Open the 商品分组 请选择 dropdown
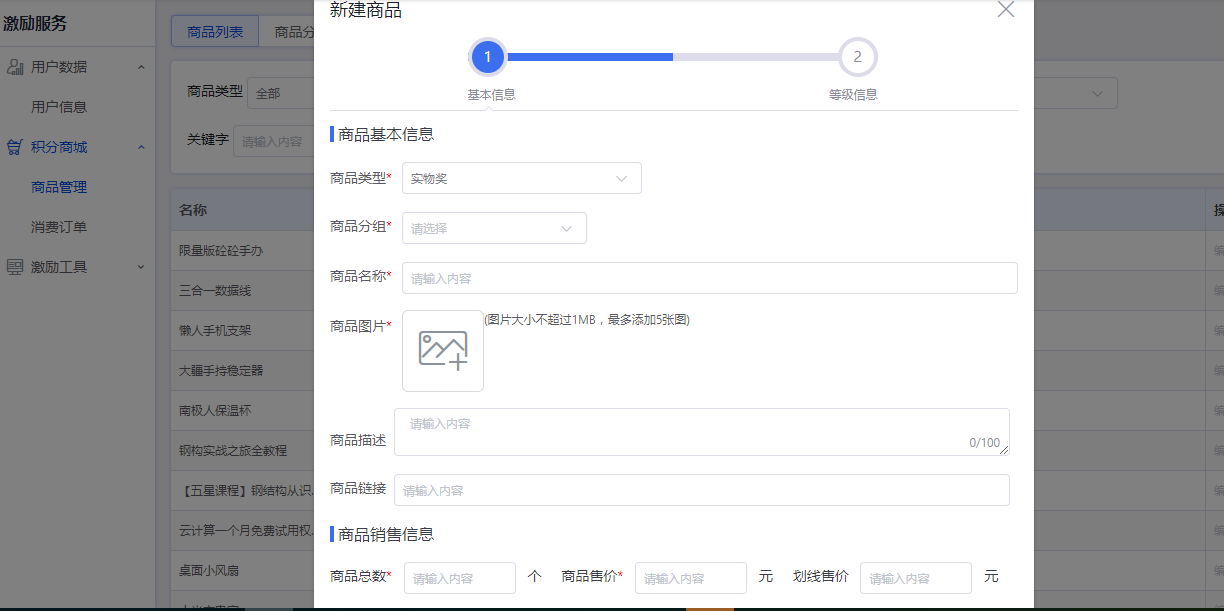This screenshot has height=611, width=1224. (494, 228)
